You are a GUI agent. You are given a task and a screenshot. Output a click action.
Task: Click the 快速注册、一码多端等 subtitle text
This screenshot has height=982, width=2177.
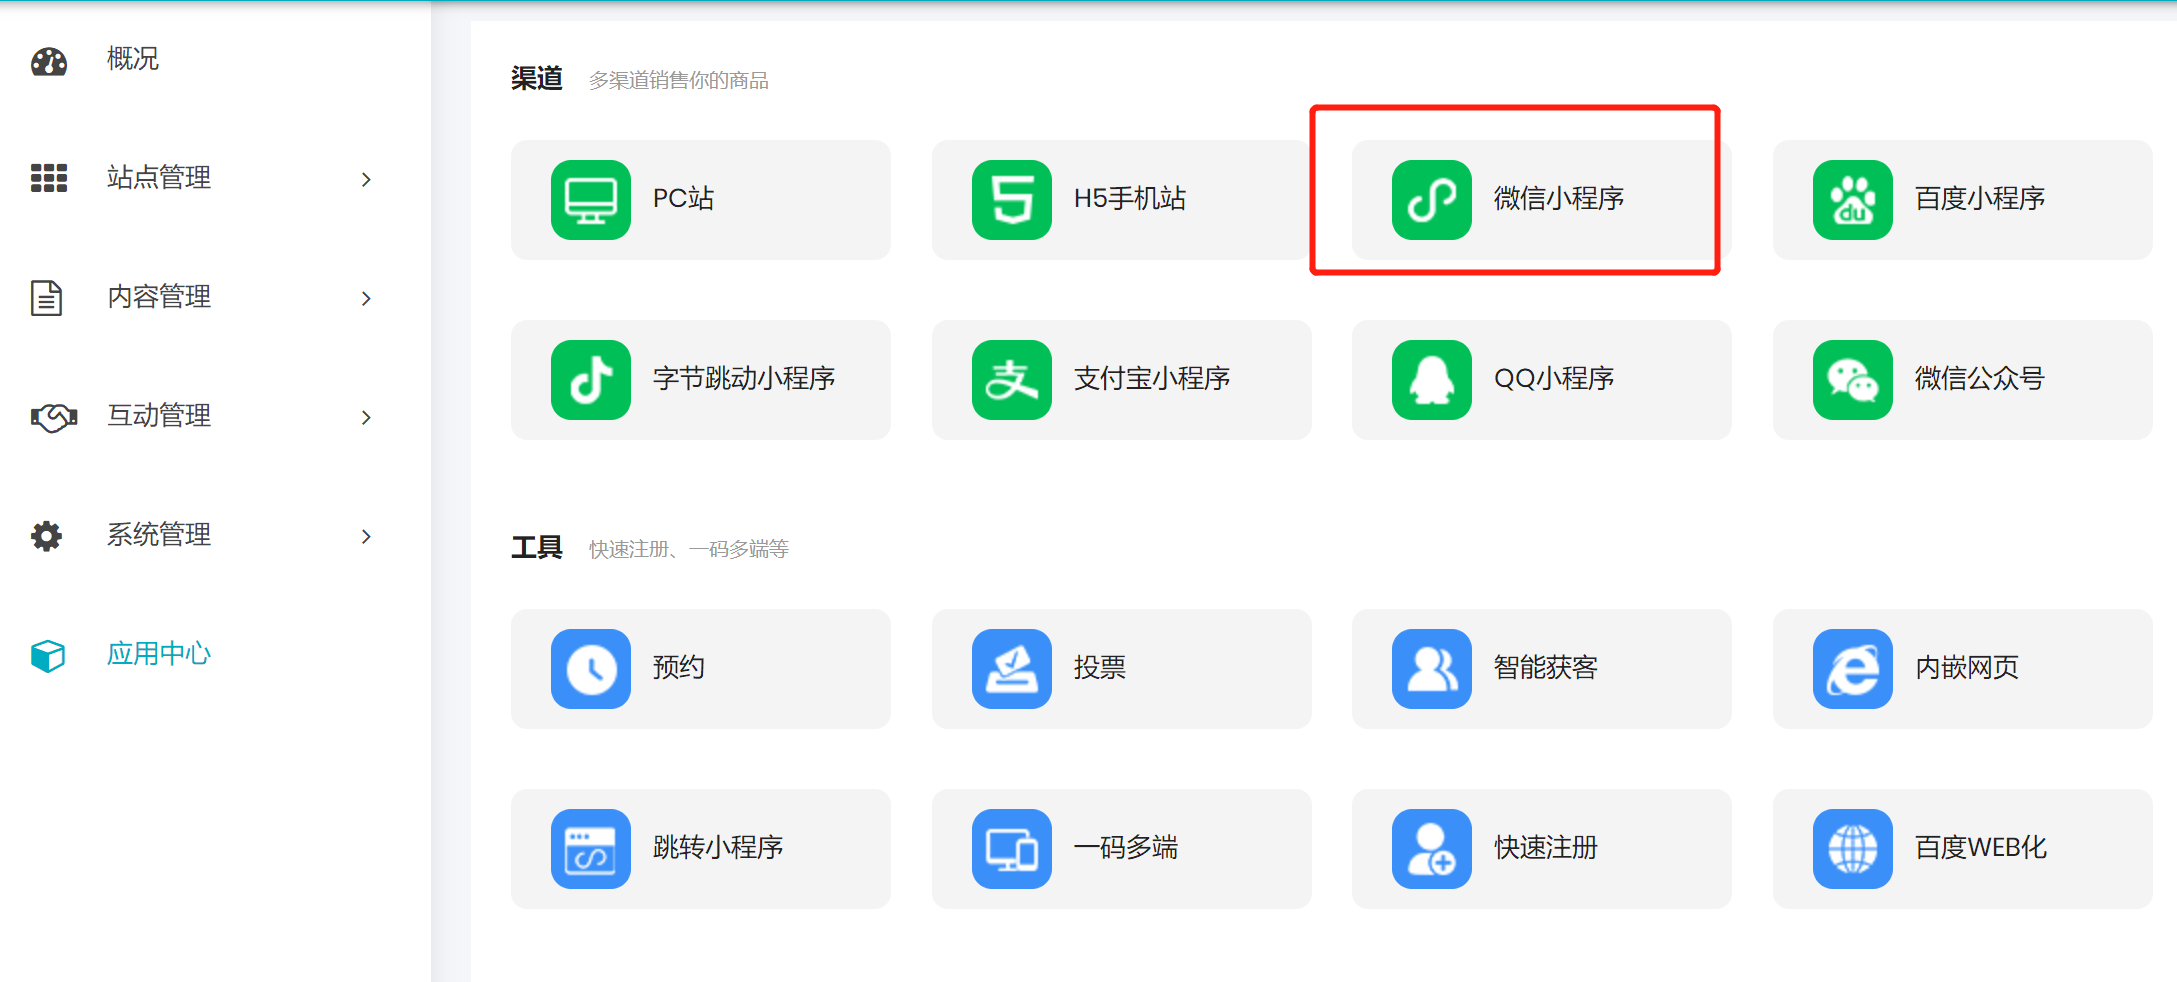(x=689, y=549)
